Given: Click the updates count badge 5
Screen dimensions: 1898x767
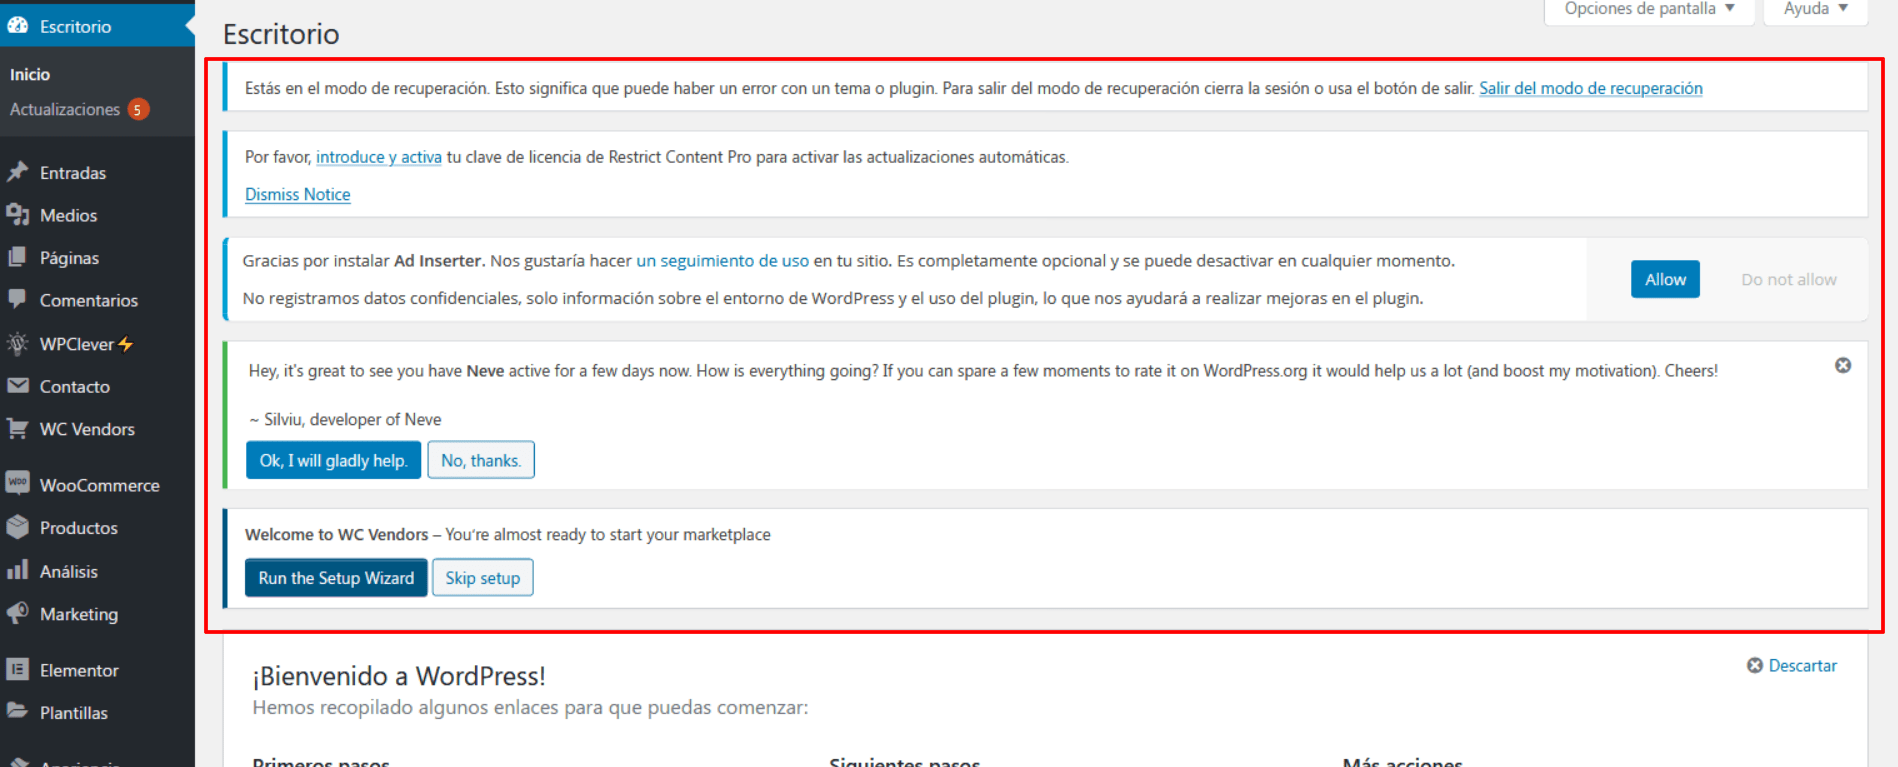Looking at the screenshot, I should point(138,109).
